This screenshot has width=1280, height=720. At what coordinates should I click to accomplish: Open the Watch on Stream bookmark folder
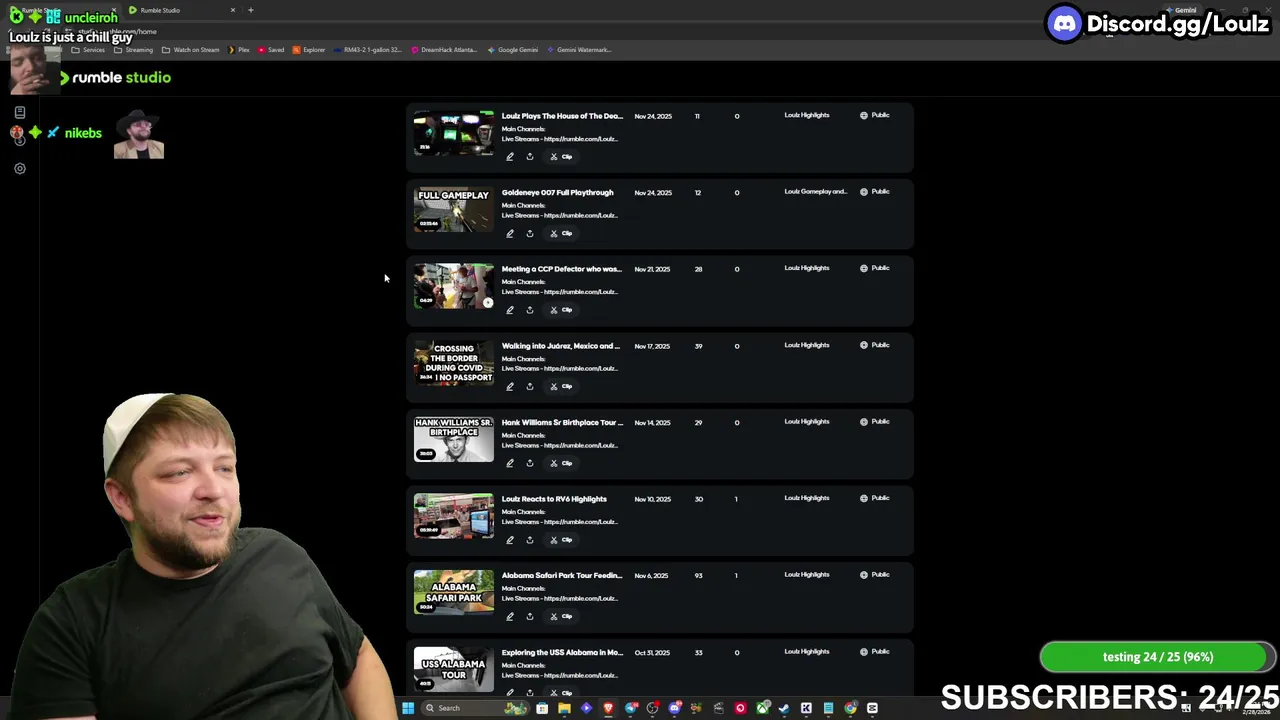tap(191, 50)
